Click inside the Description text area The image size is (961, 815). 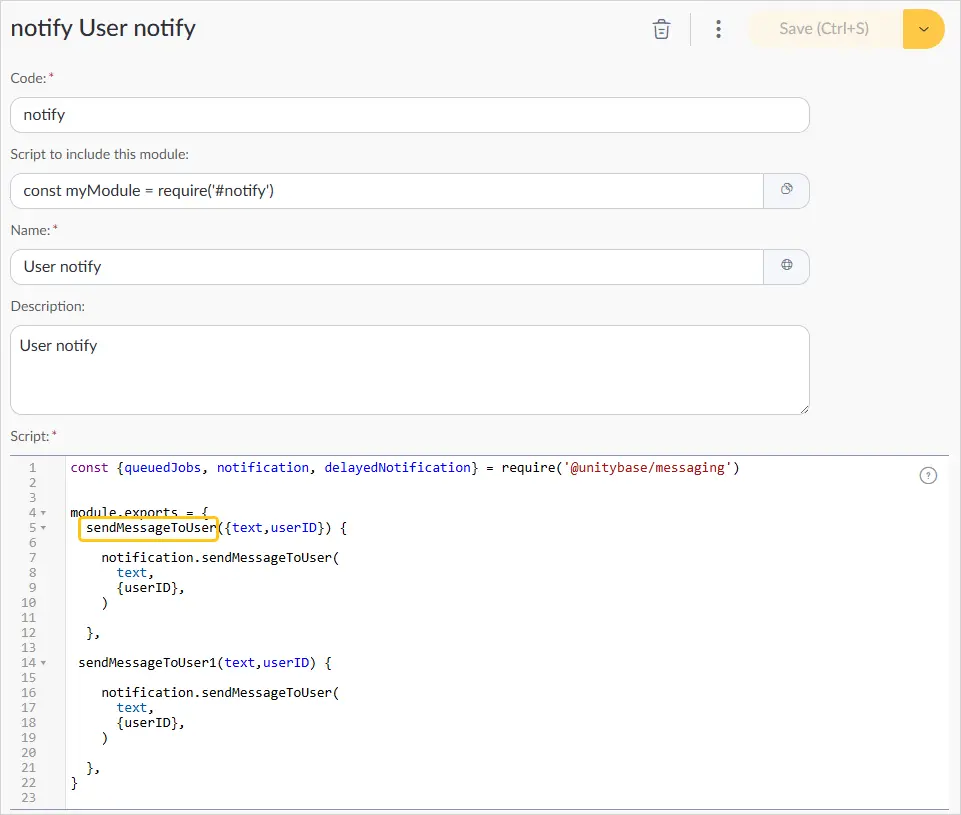click(409, 370)
